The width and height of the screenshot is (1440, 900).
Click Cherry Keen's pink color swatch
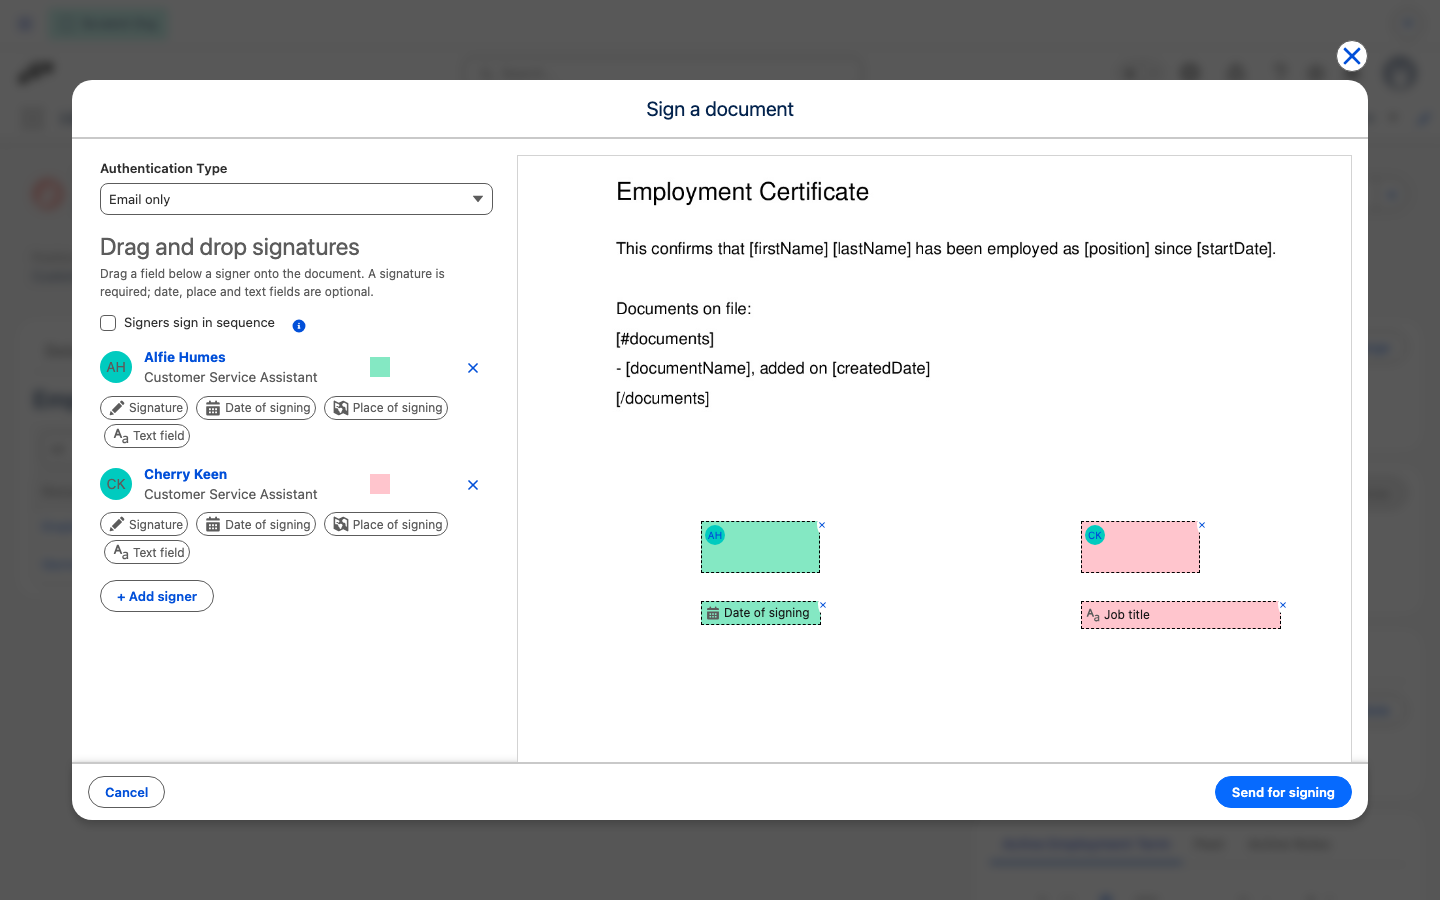click(x=380, y=484)
